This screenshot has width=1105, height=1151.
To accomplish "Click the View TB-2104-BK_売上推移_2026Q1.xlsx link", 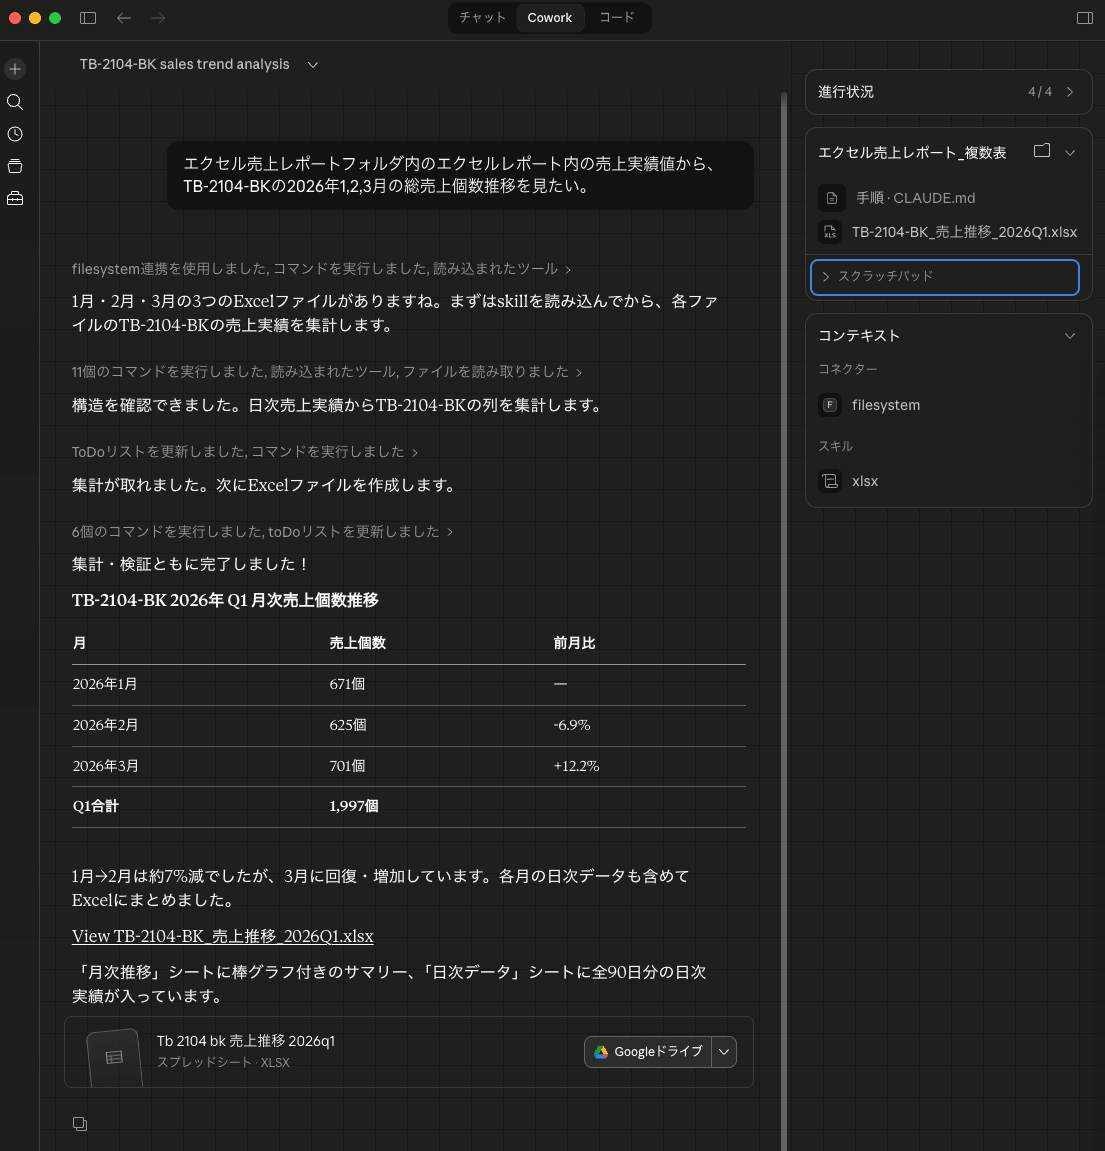I will [222, 936].
